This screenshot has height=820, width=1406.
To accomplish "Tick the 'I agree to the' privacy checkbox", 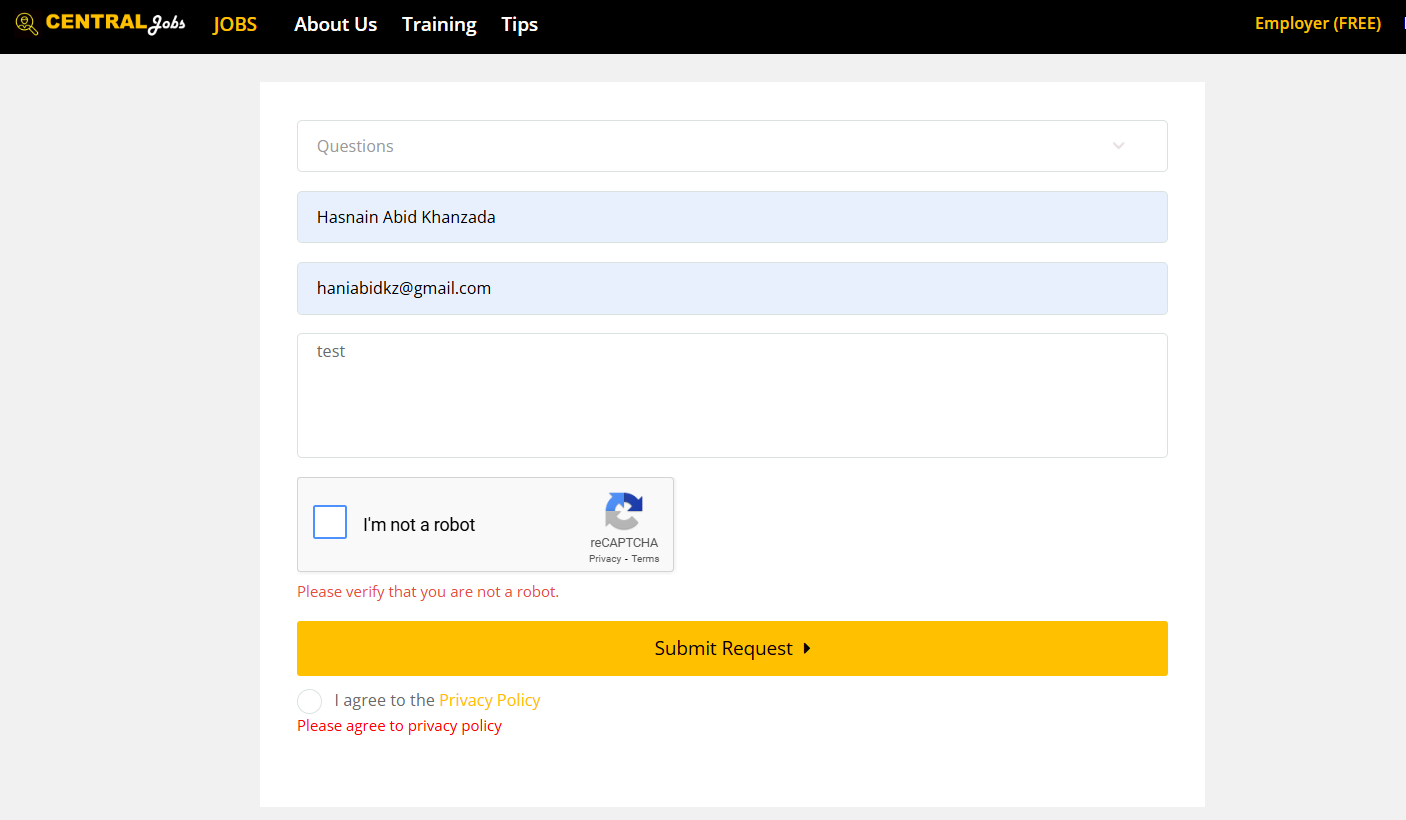I will tap(310, 701).
